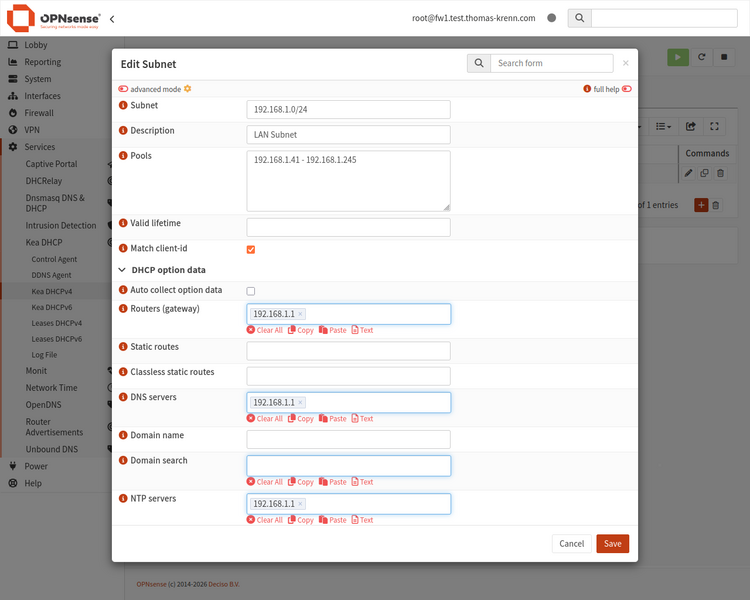Click Clear All under NTP servers
750x600 pixels.
265,520
